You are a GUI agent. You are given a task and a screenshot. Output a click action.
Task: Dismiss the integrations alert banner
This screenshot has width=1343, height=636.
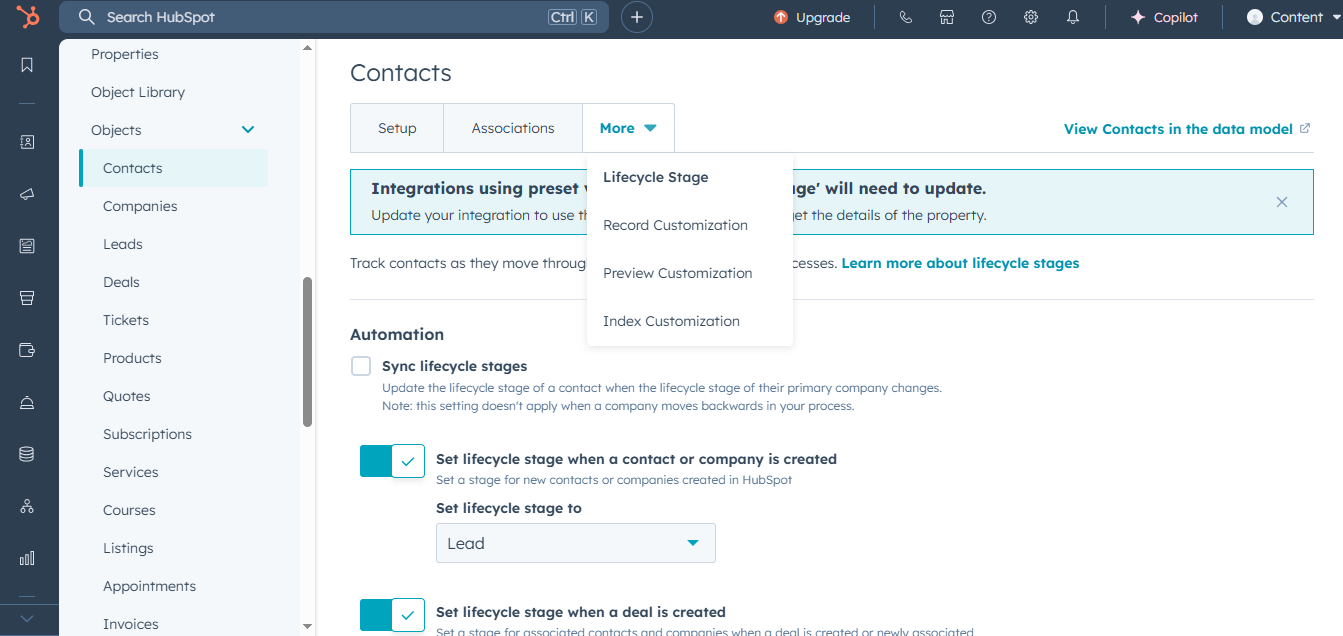[x=1282, y=202]
